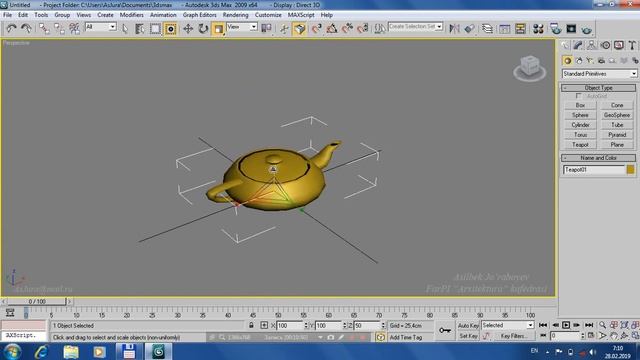Create a Box primitive

pos(580,105)
